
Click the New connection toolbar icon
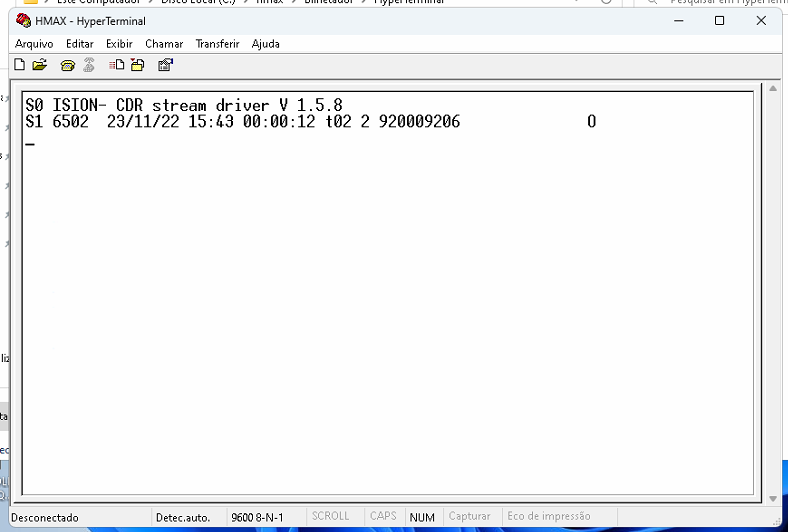pos(20,65)
